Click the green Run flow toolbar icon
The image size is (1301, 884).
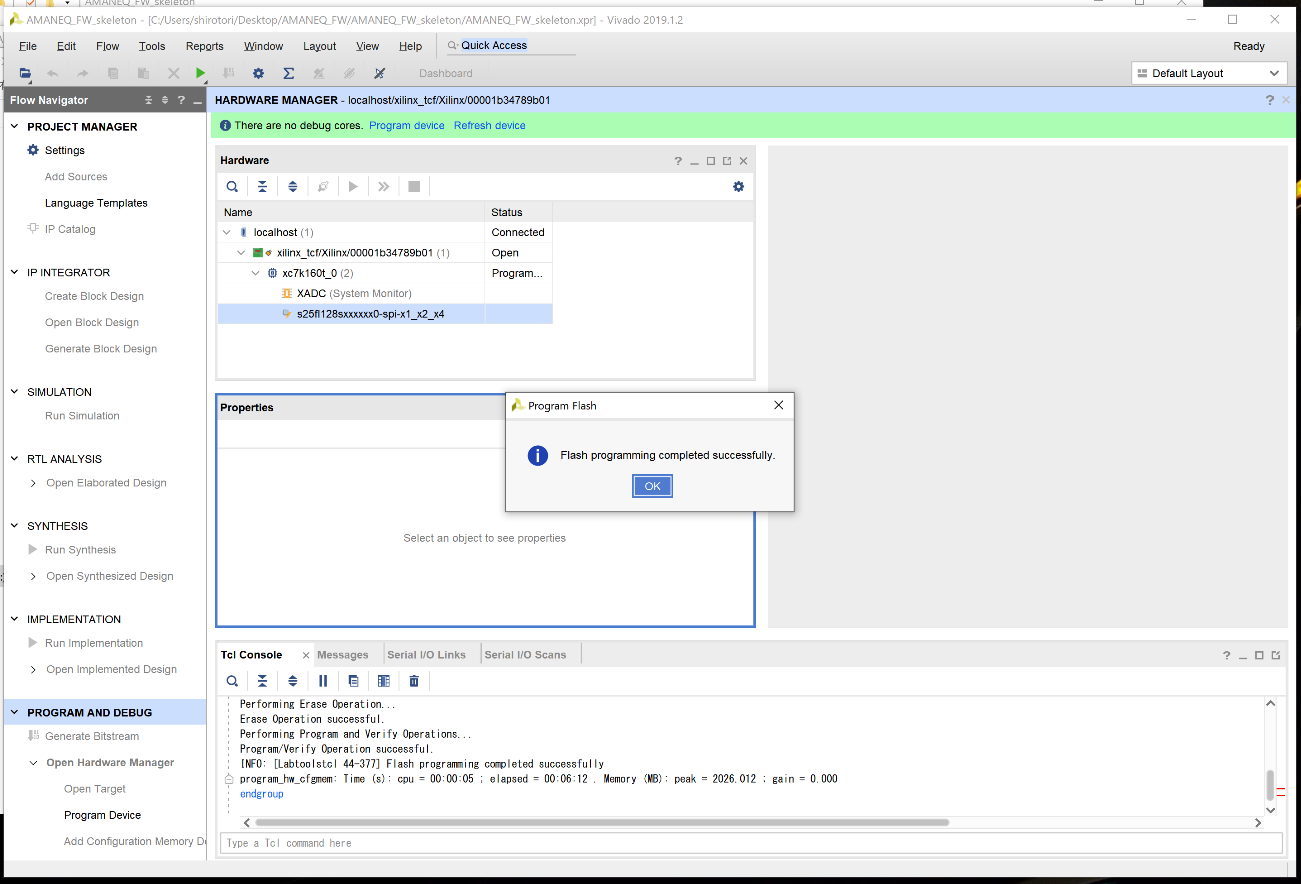(201, 73)
